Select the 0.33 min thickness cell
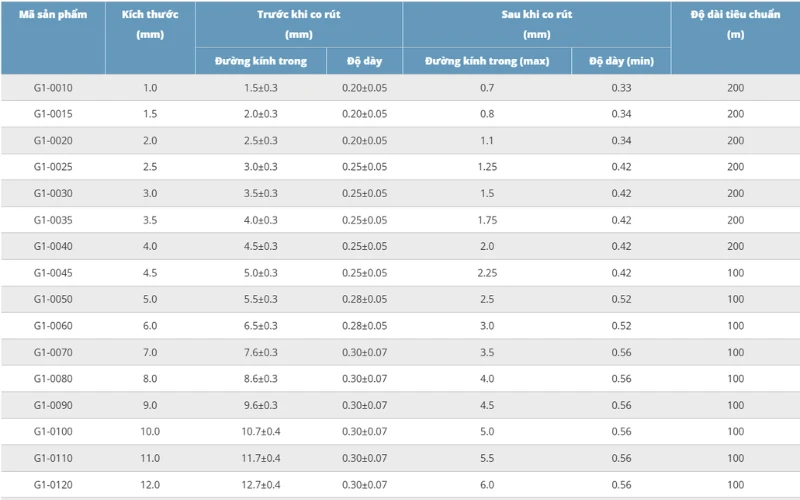Viewport: 800px width, 500px height. (621, 88)
